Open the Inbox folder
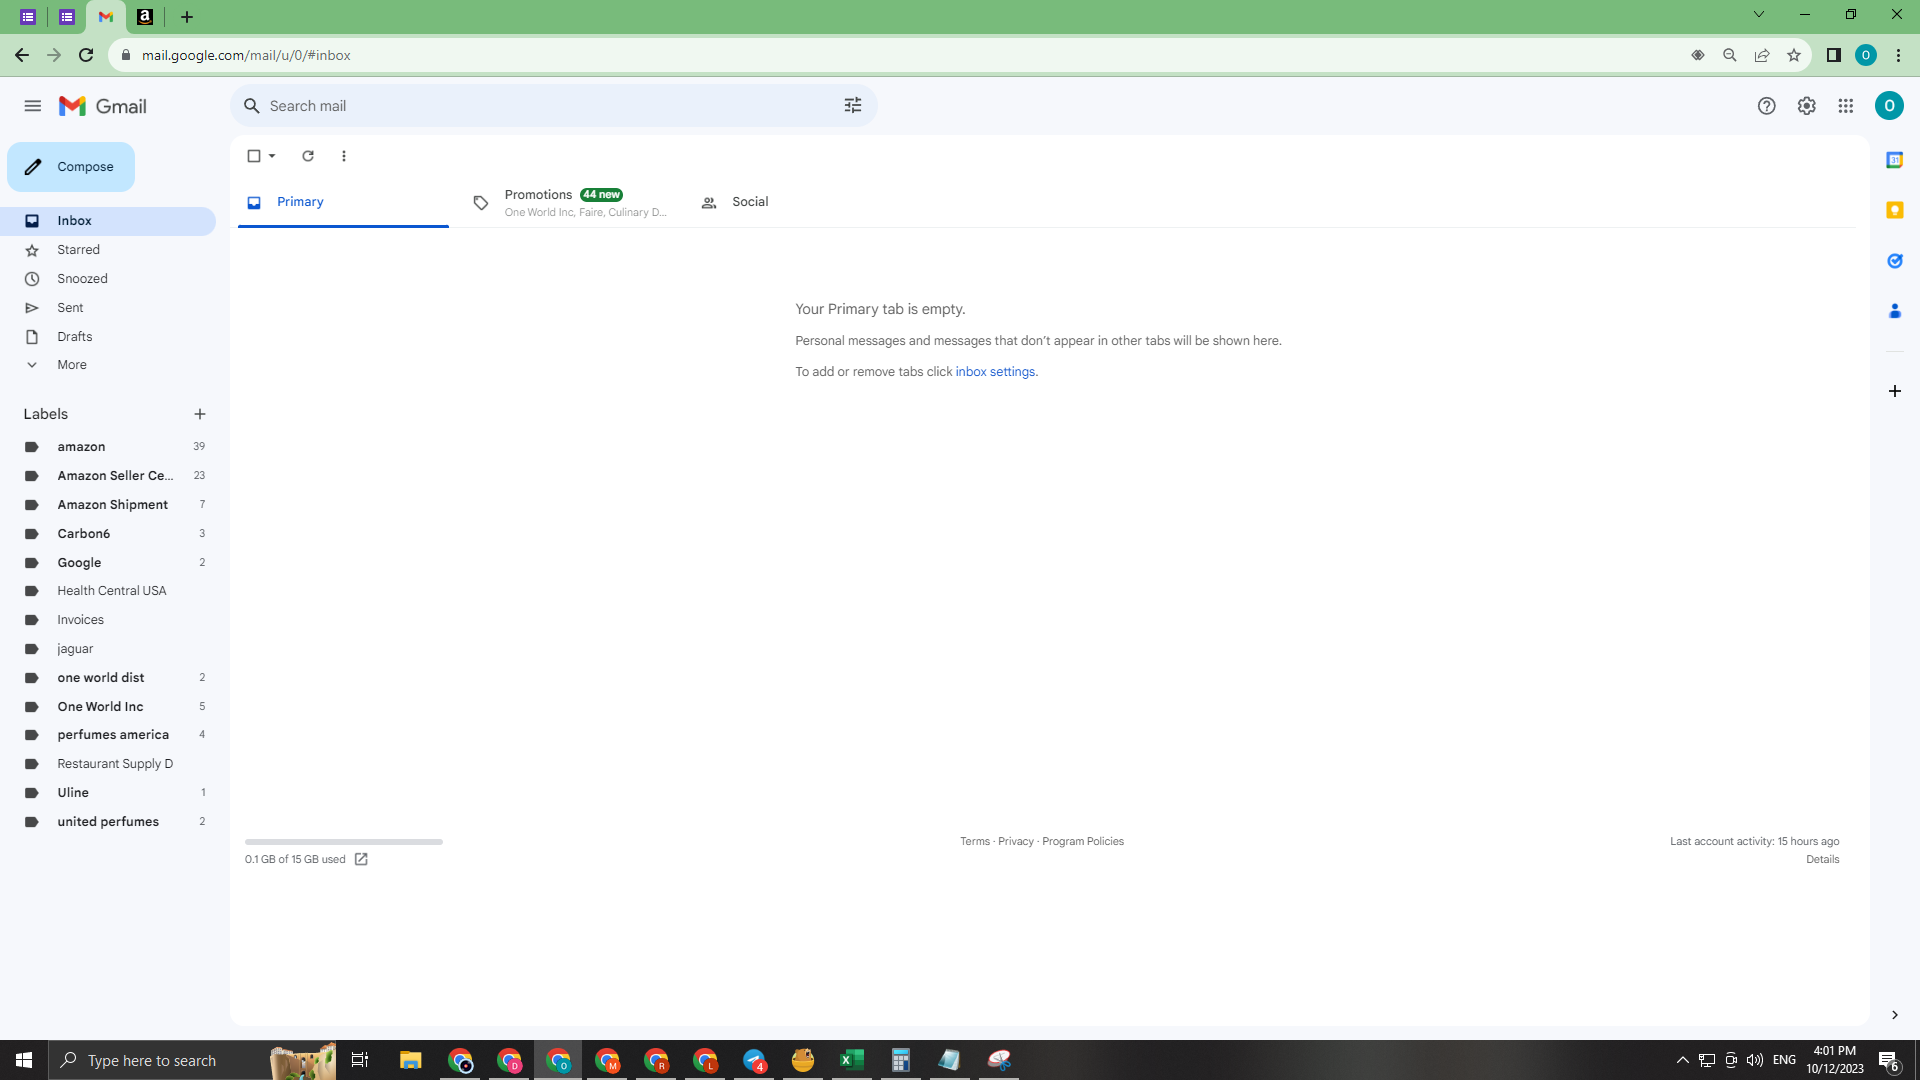Viewport: 1920px width, 1080px height. 108,221
